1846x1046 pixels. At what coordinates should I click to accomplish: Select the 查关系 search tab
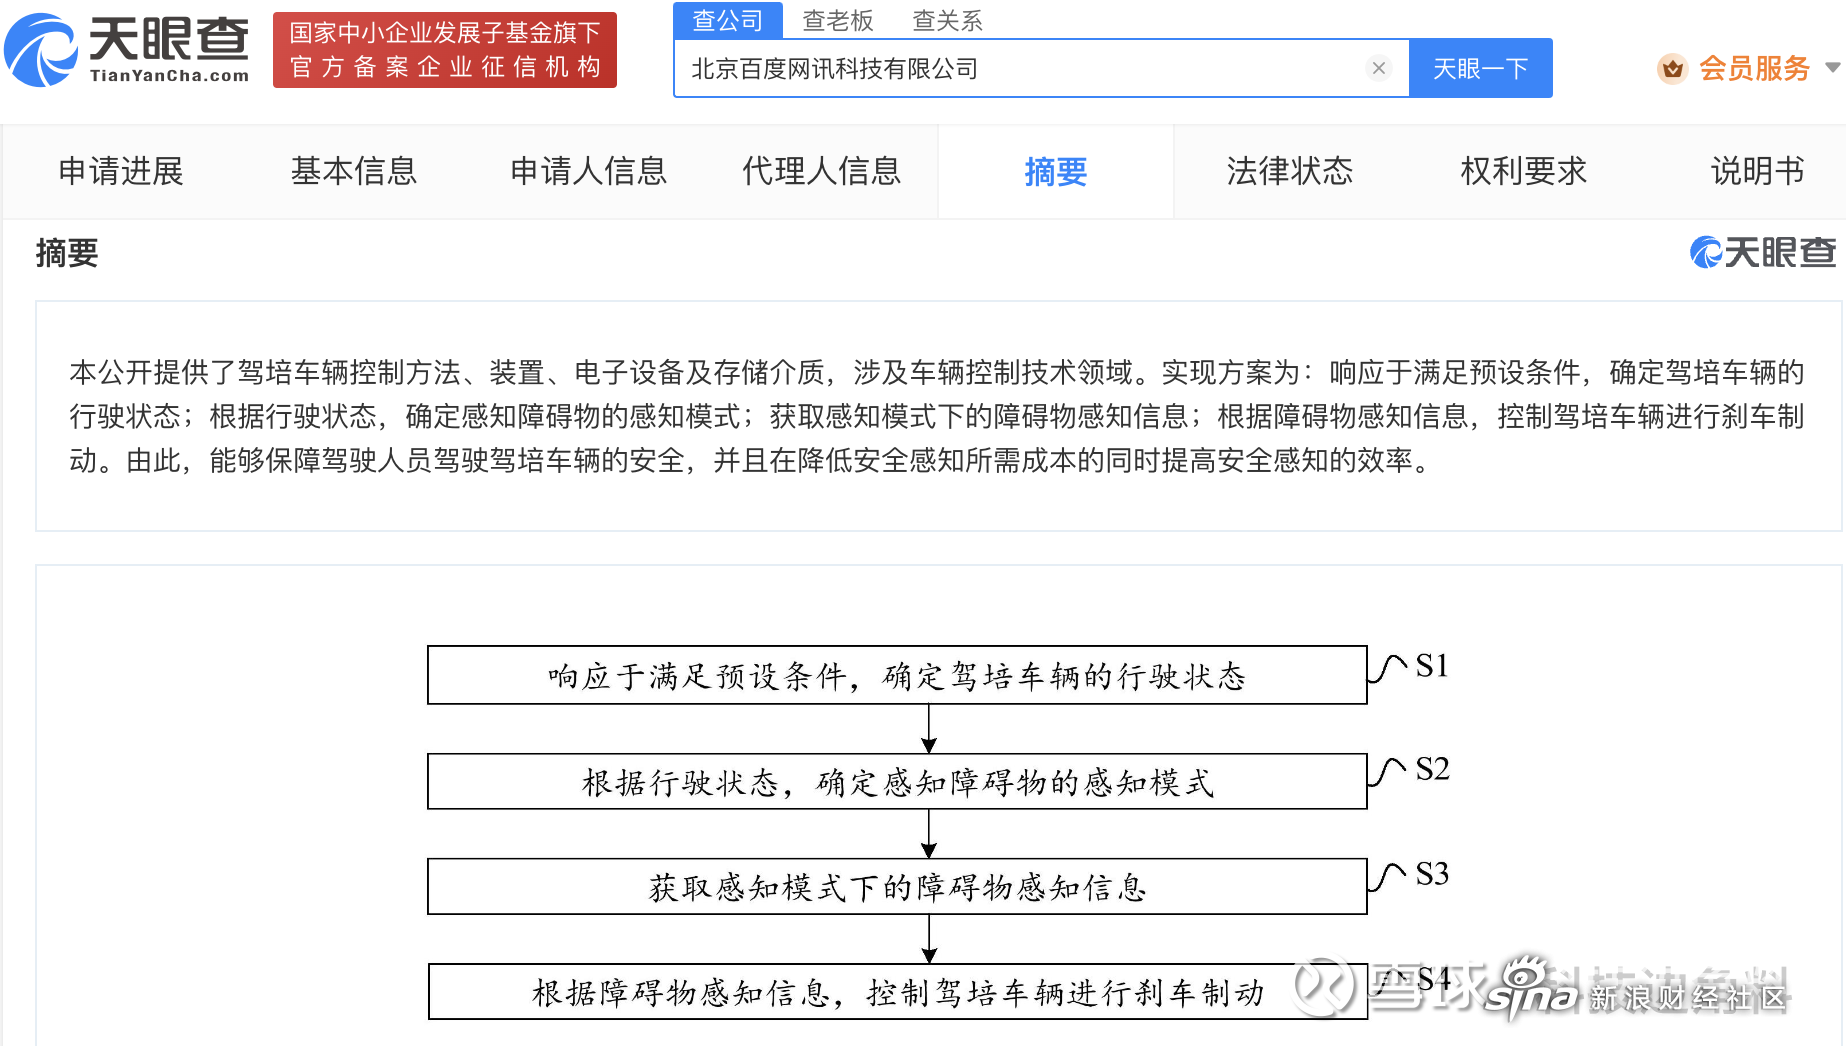(x=947, y=20)
